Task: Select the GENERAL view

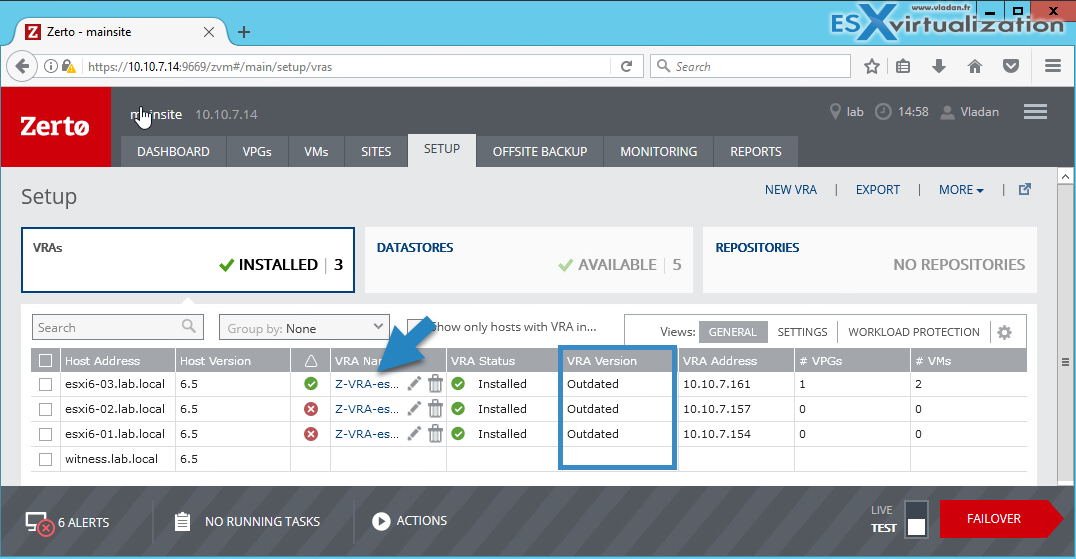Action: [732, 332]
